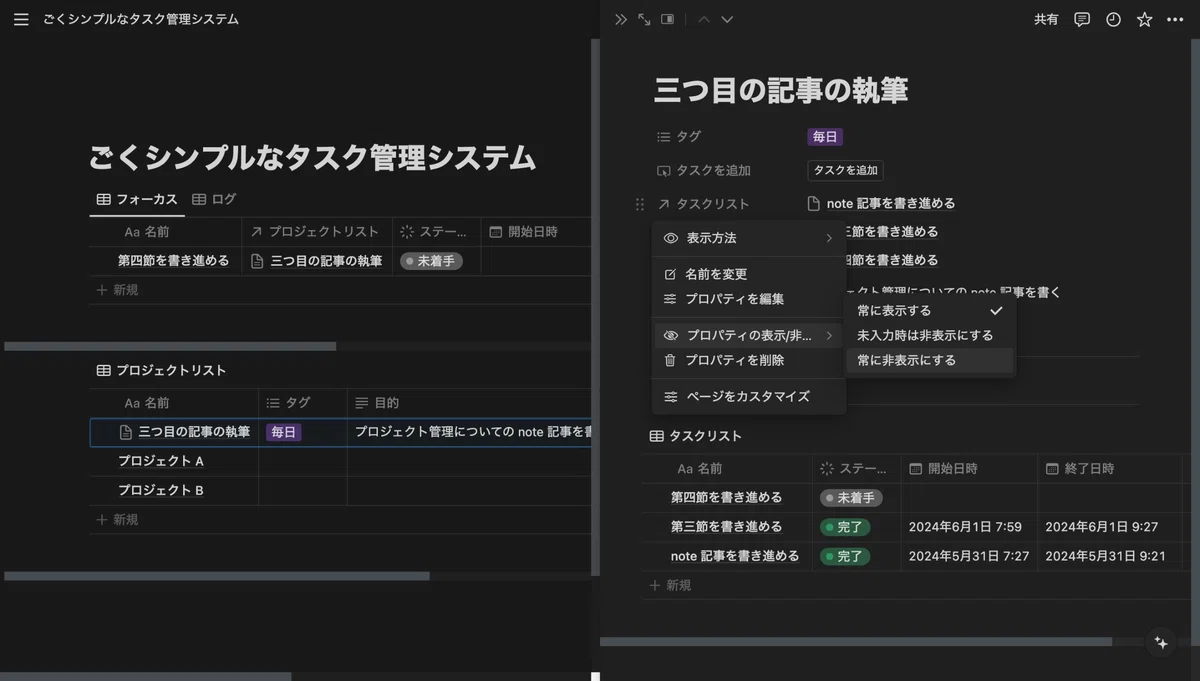
Task: Choose 名前を変更 from context menu
Action: pos(748,274)
